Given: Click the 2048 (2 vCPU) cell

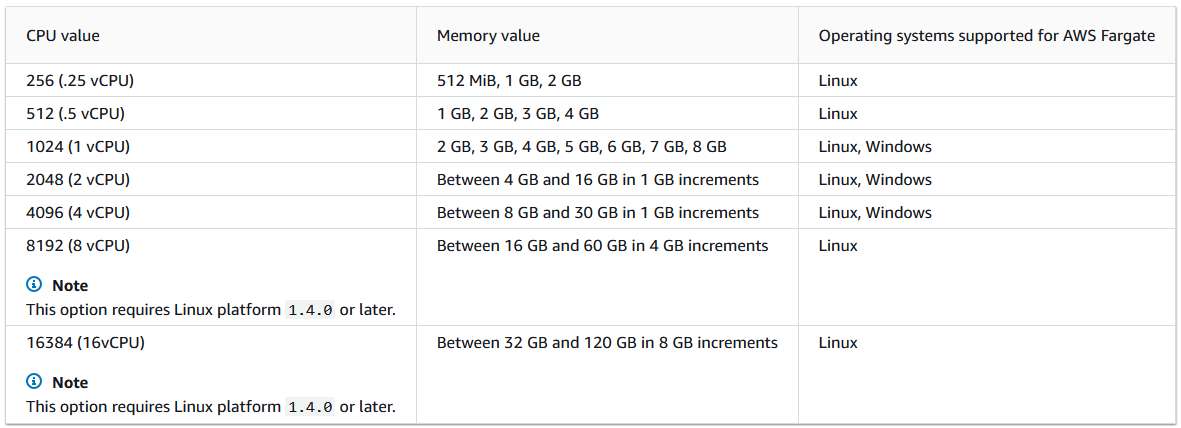Looking at the screenshot, I should (78, 180).
